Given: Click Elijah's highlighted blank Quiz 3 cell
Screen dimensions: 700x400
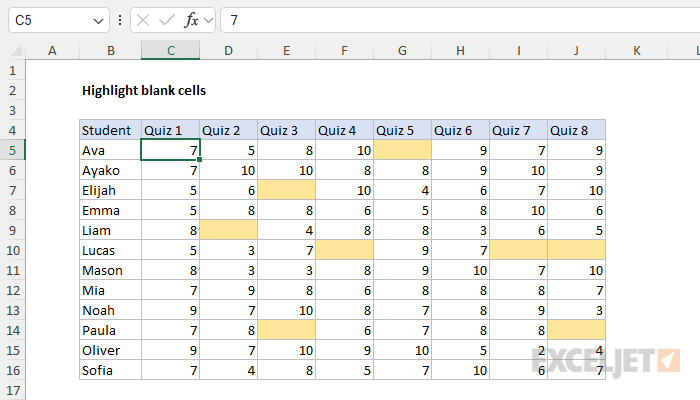Looking at the screenshot, I should [x=287, y=191].
